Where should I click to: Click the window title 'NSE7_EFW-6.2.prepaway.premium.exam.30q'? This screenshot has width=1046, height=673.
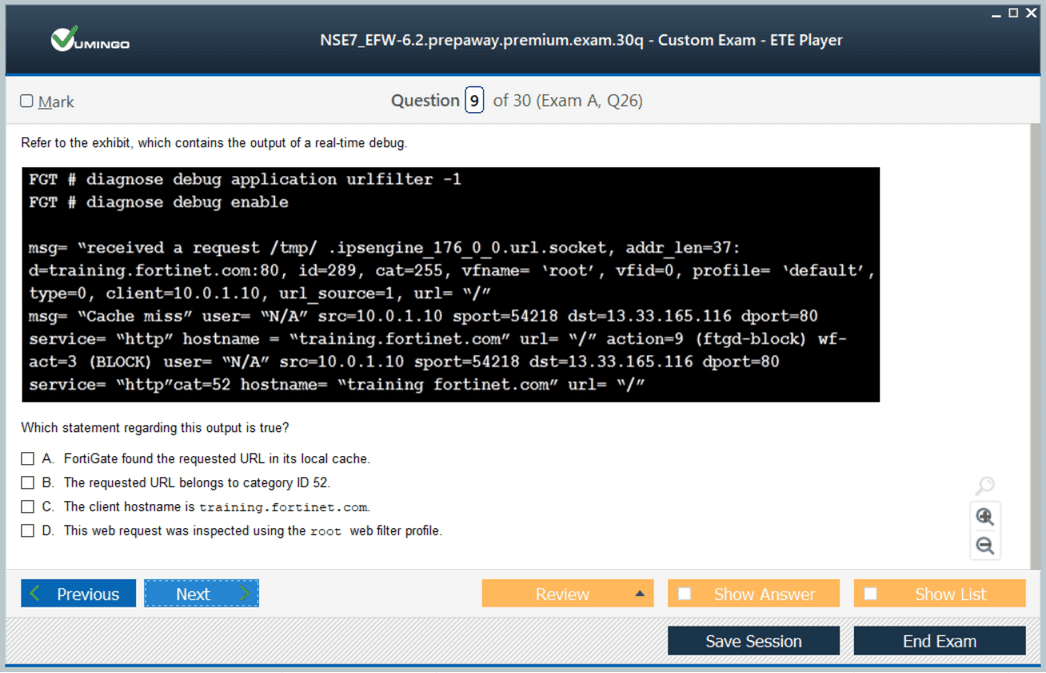(x=581, y=40)
